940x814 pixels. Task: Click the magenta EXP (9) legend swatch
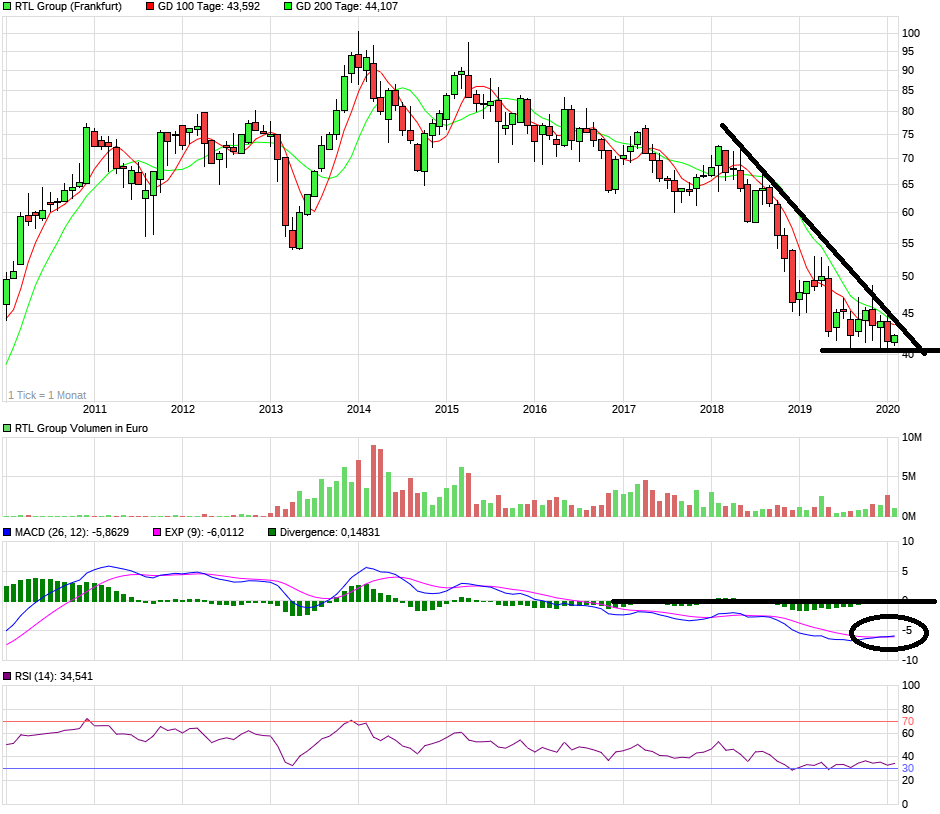pyautogui.click(x=154, y=533)
